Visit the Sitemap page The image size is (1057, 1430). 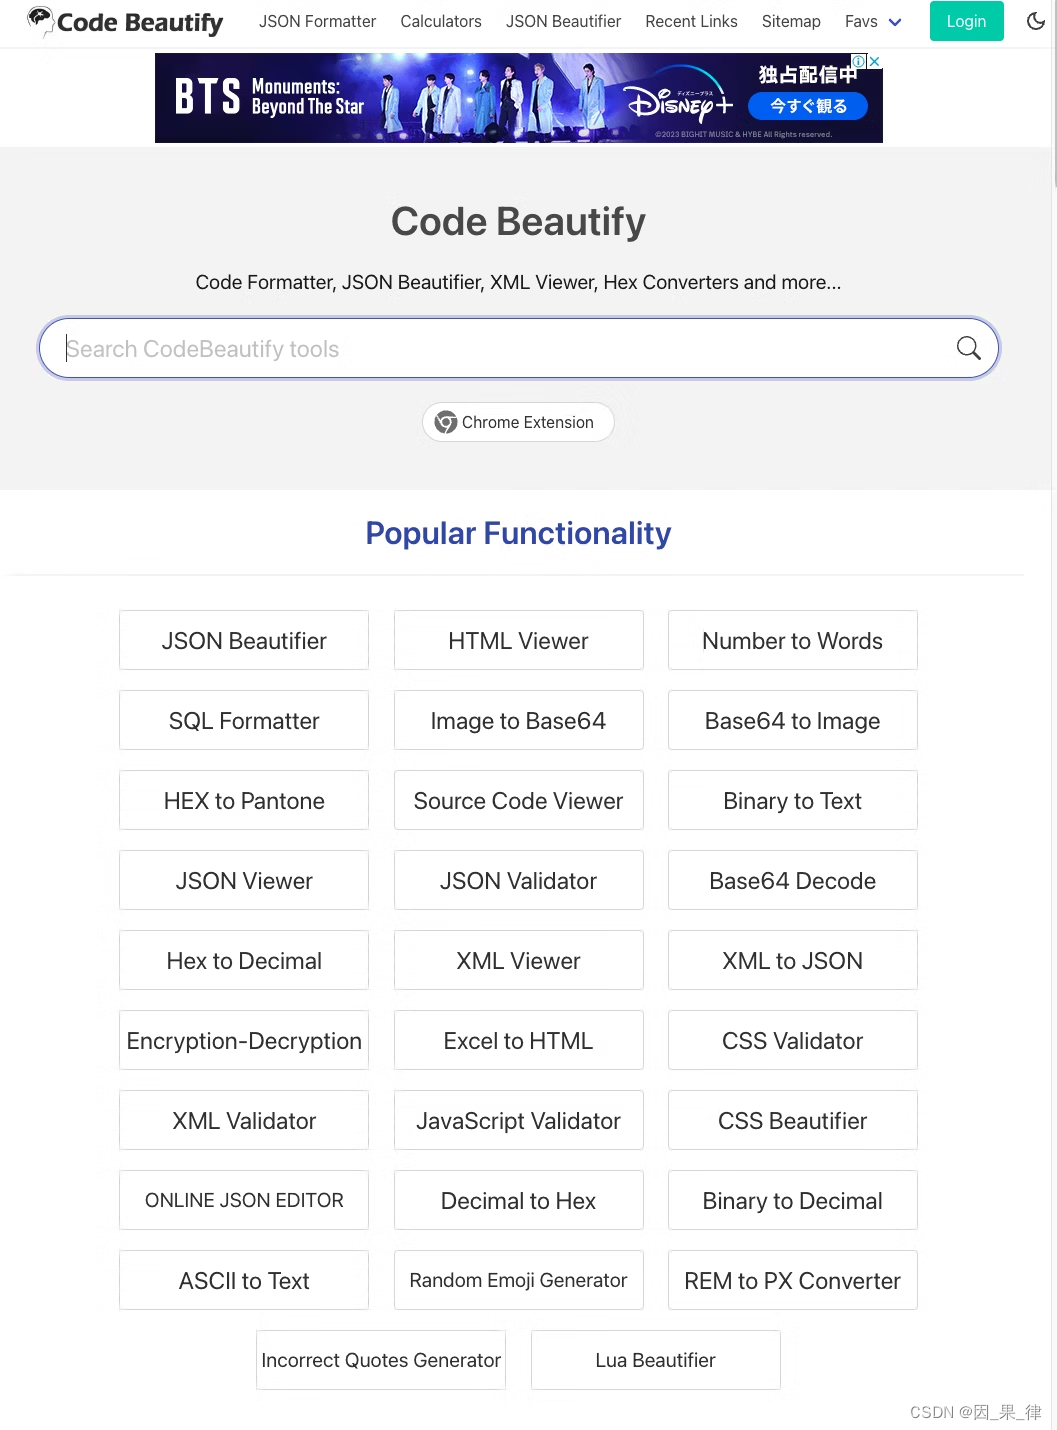pos(790,21)
